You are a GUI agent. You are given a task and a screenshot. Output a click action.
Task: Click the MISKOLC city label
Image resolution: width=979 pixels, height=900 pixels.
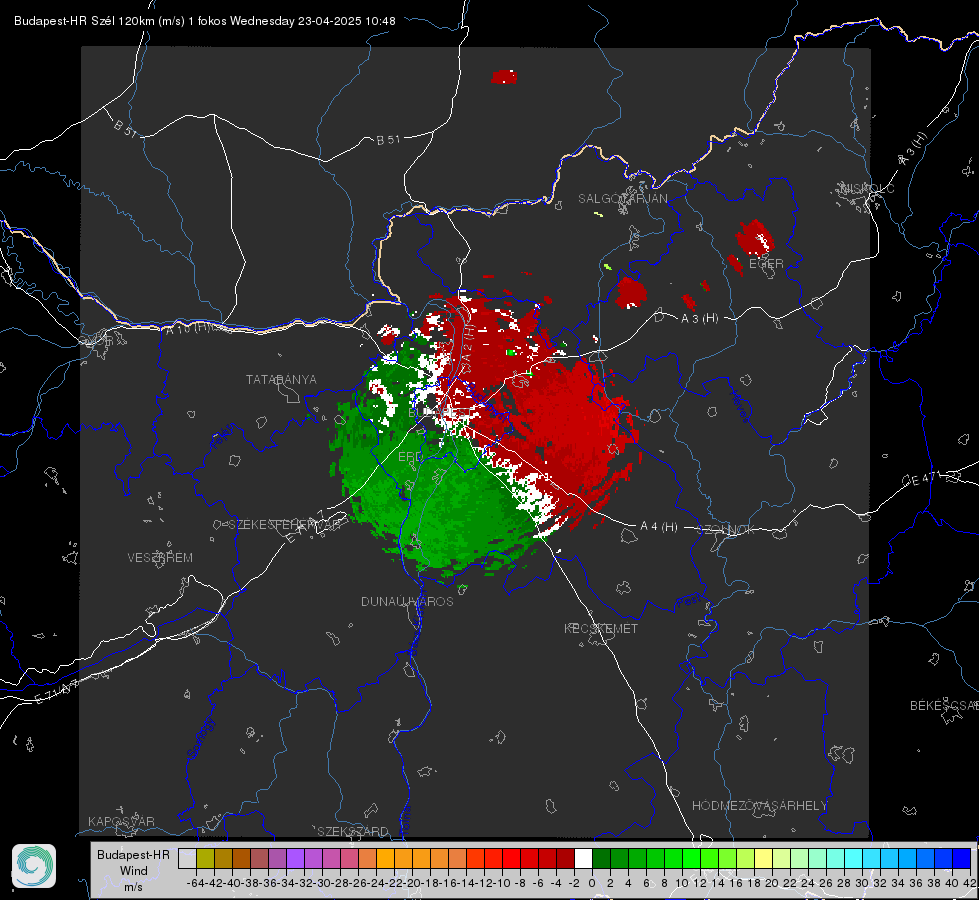point(867,188)
